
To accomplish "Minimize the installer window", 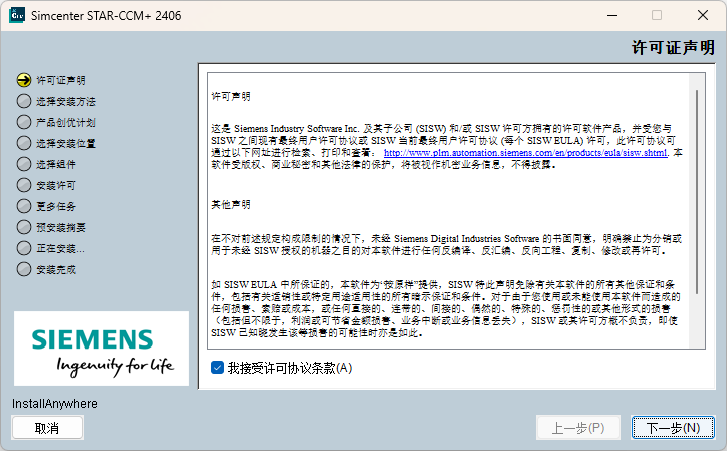I will (612, 15).
